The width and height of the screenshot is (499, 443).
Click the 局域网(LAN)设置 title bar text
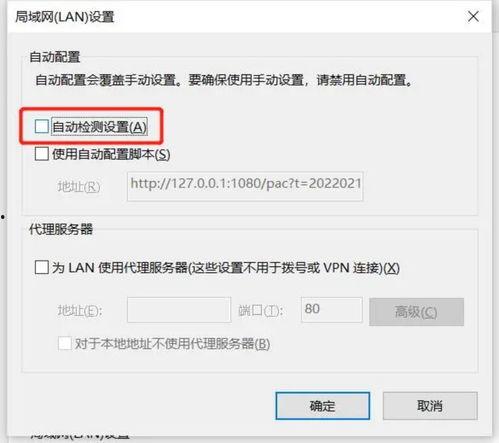click(x=65, y=17)
